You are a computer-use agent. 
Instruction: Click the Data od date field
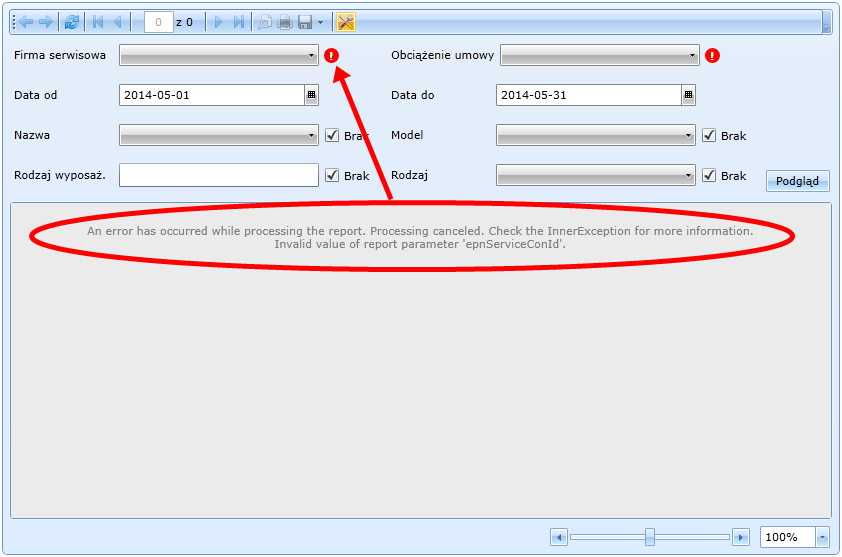pyautogui.click(x=212, y=95)
